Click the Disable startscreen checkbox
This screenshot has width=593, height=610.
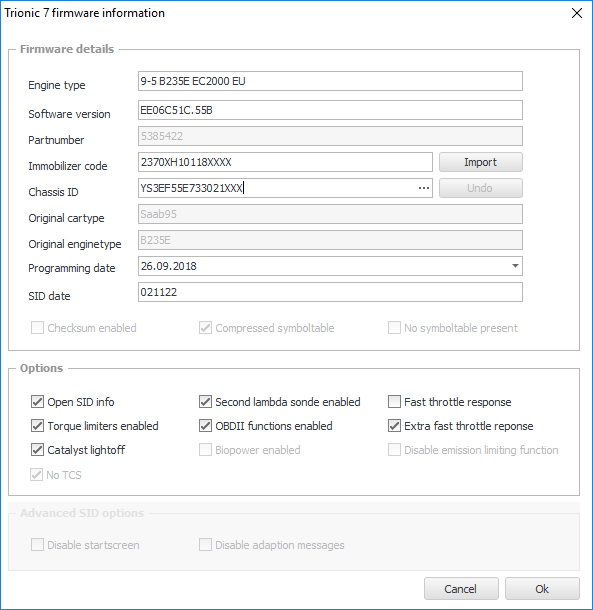click(37, 545)
